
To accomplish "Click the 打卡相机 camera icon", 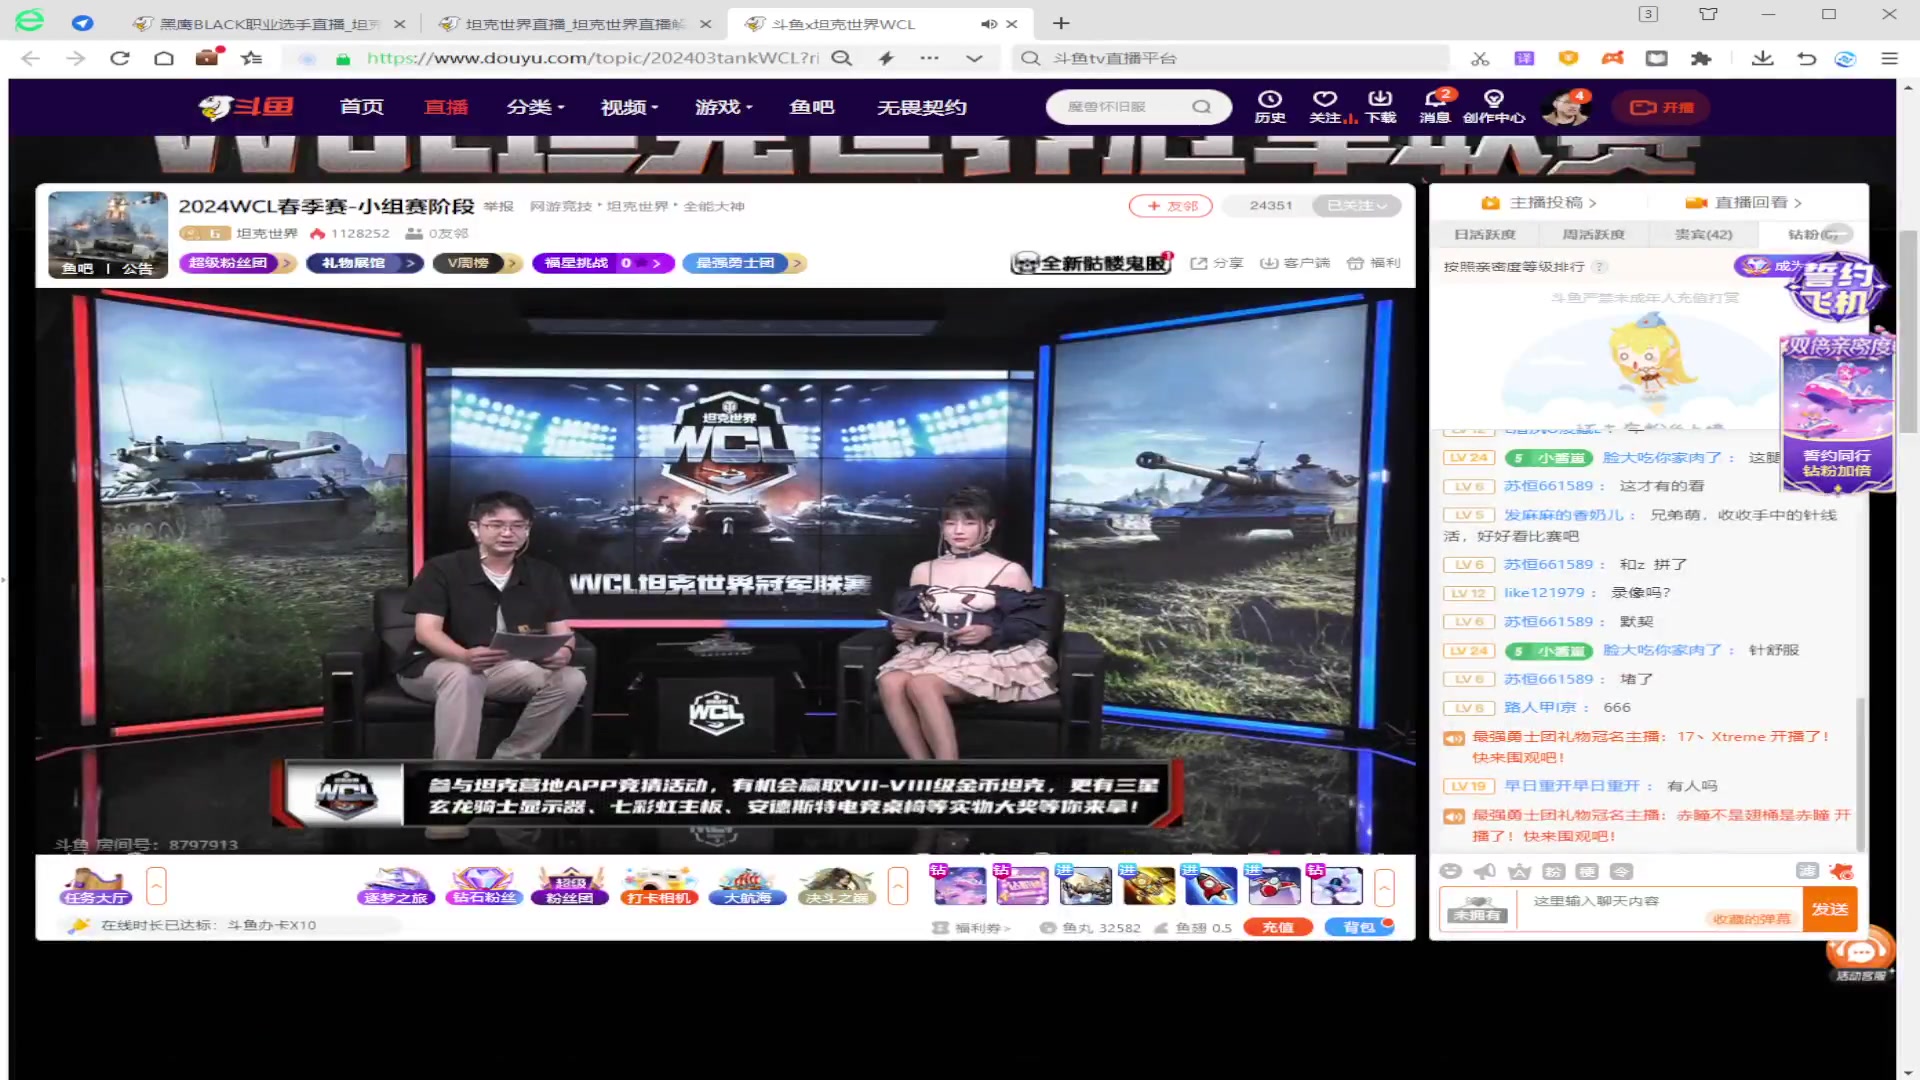I will pos(658,886).
